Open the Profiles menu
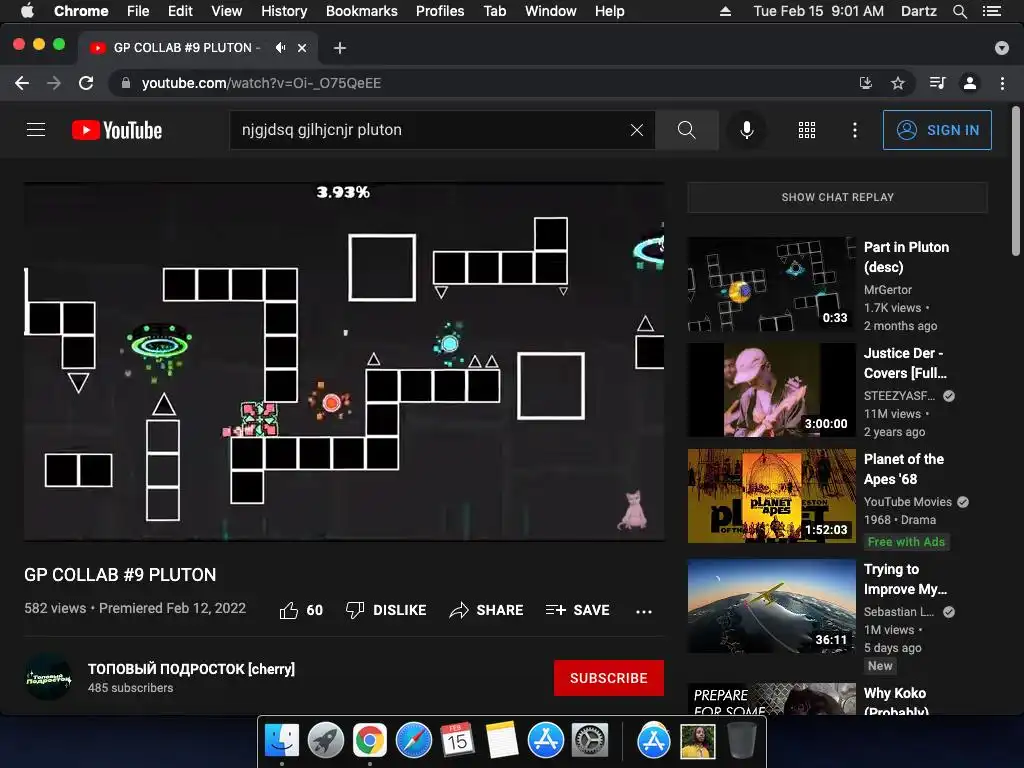 click(440, 11)
